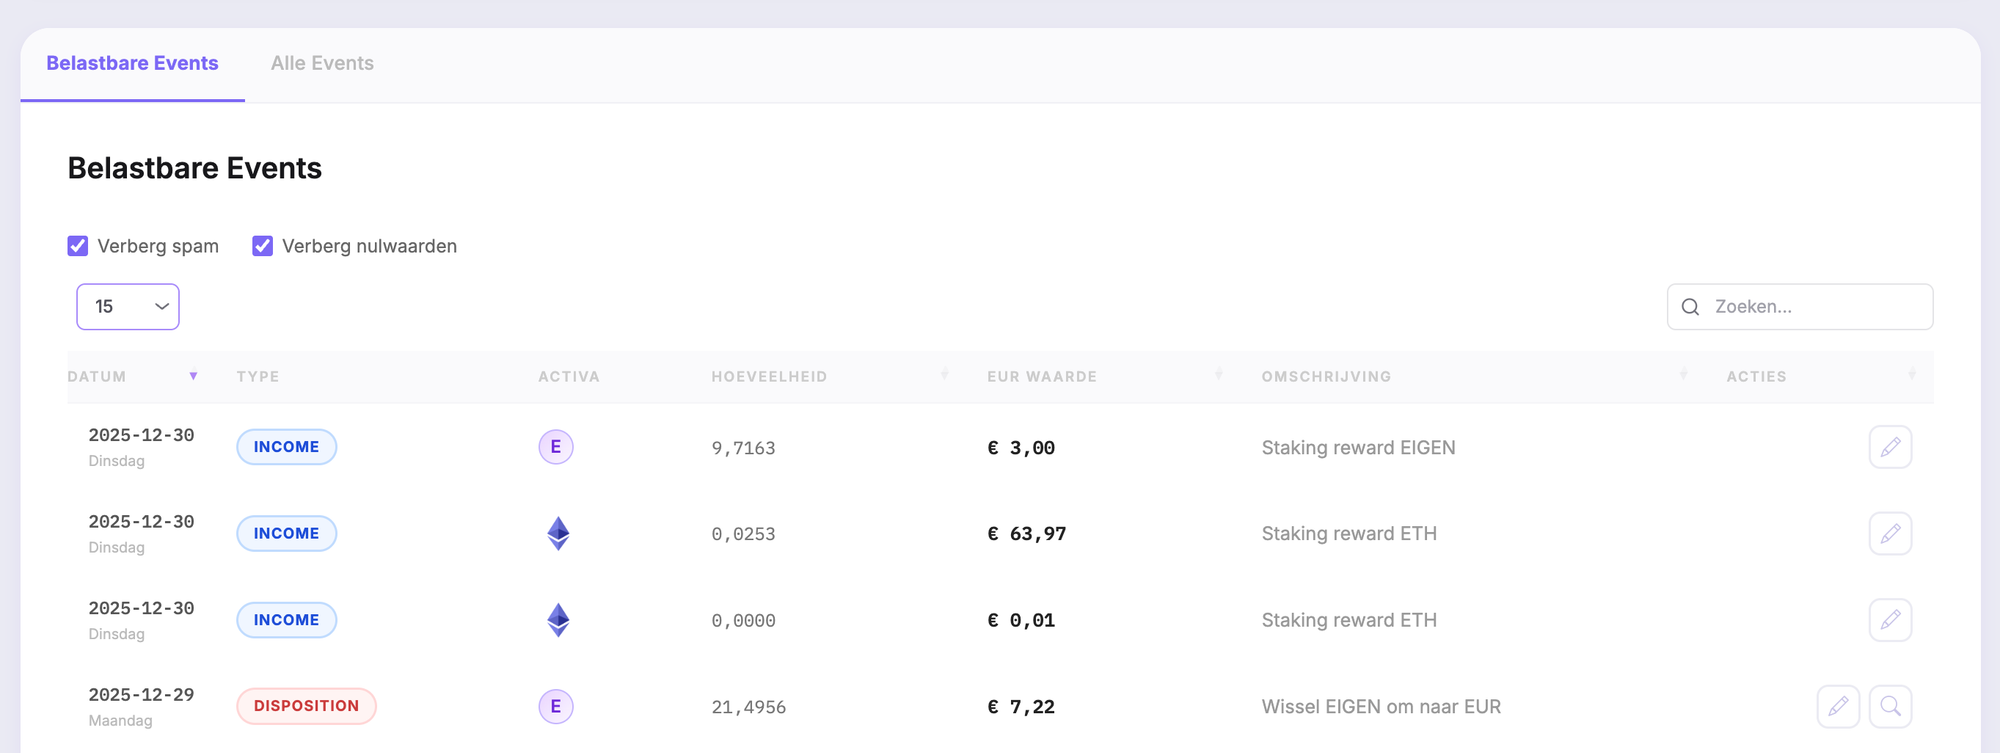Image resolution: width=2000 pixels, height=753 pixels.
Task: Open magnifier details for the DISPOSITION row
Action: pyautogui.click(x=1889, y=706)
